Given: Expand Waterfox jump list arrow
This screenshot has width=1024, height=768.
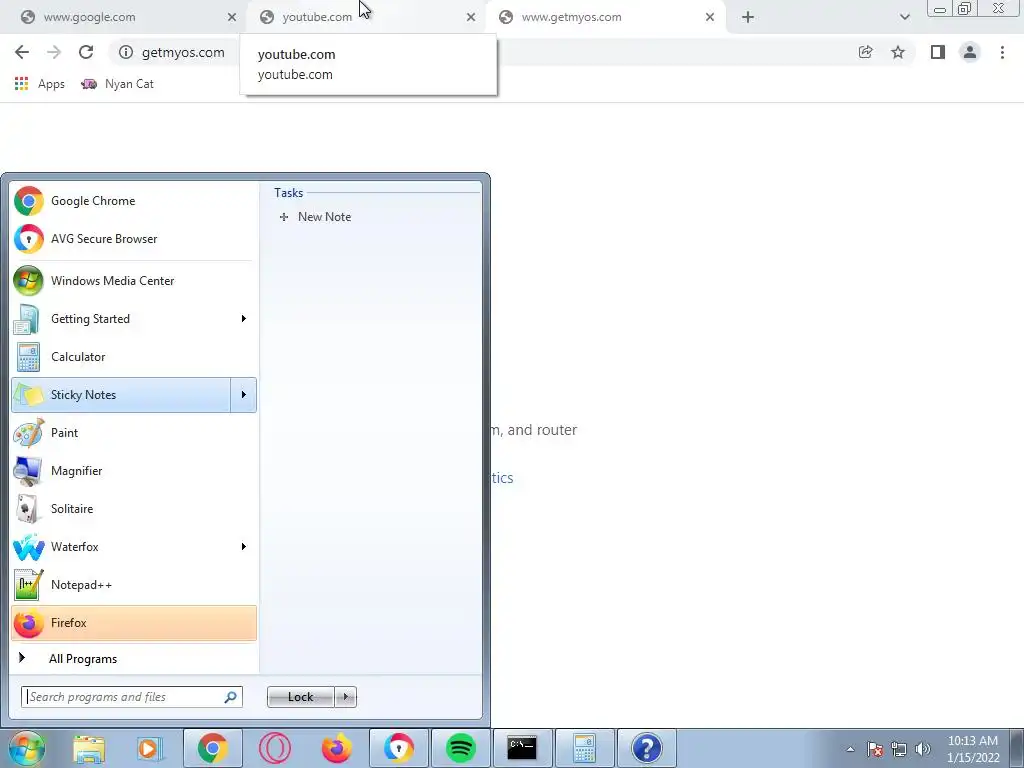Looking at the screenshot, I should pyautogui.click(x=244, y=547).
